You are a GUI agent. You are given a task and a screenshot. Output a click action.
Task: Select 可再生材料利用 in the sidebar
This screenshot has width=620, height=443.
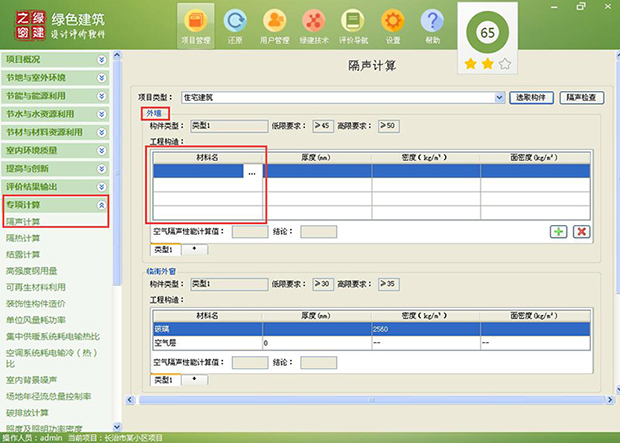point(36,287)
